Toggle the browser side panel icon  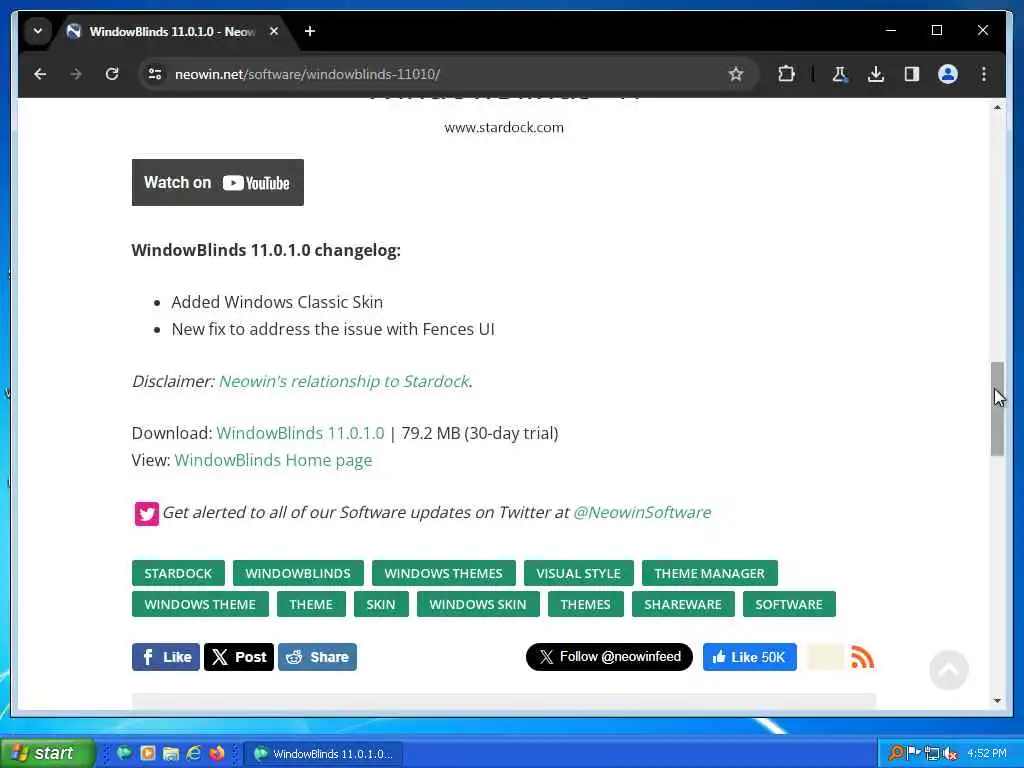pyautogui.click(x=912, y=74)
